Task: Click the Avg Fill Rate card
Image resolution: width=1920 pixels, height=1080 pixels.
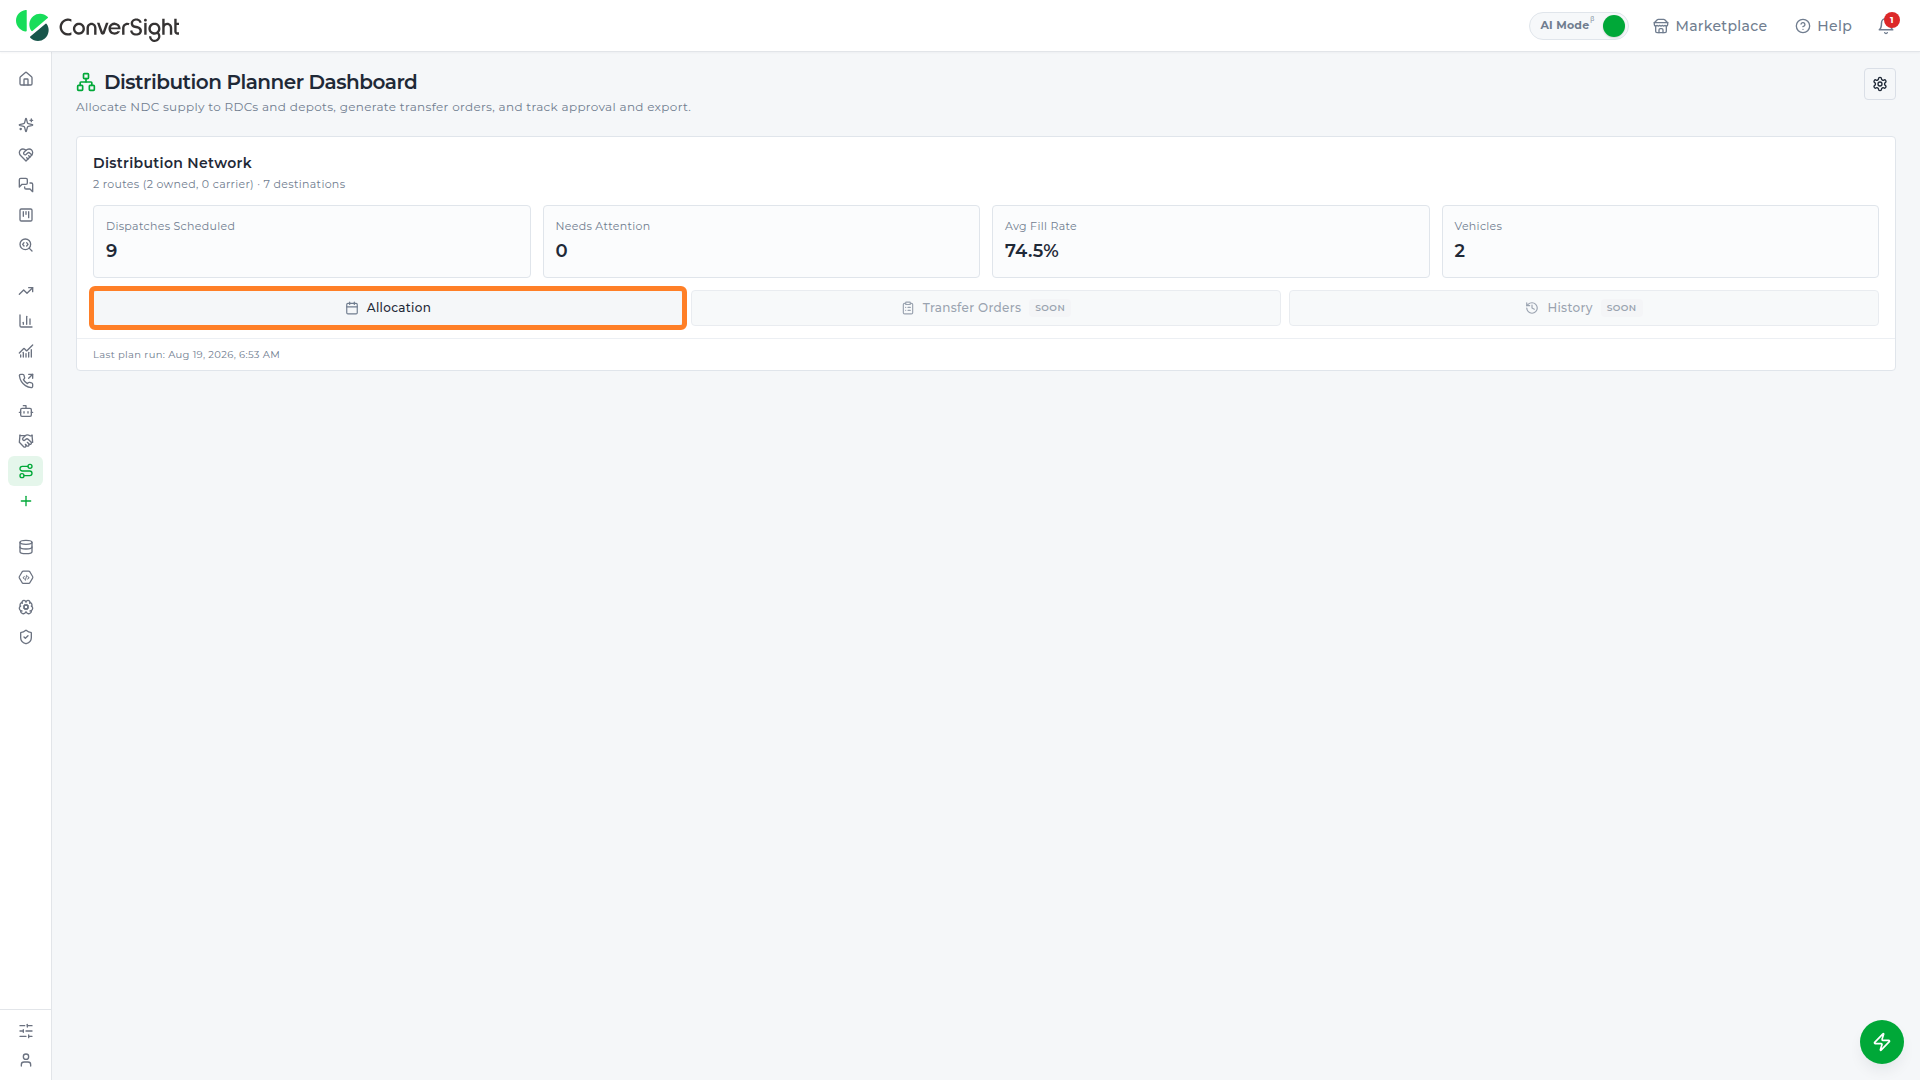Action: click(1210, 241)
